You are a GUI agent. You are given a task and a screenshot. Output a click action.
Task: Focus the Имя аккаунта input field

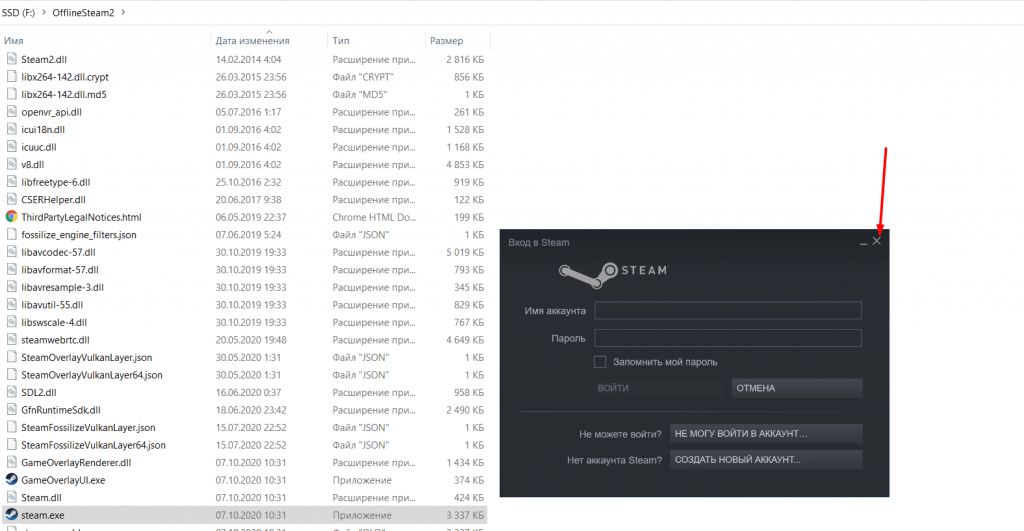tap(728, 311)
